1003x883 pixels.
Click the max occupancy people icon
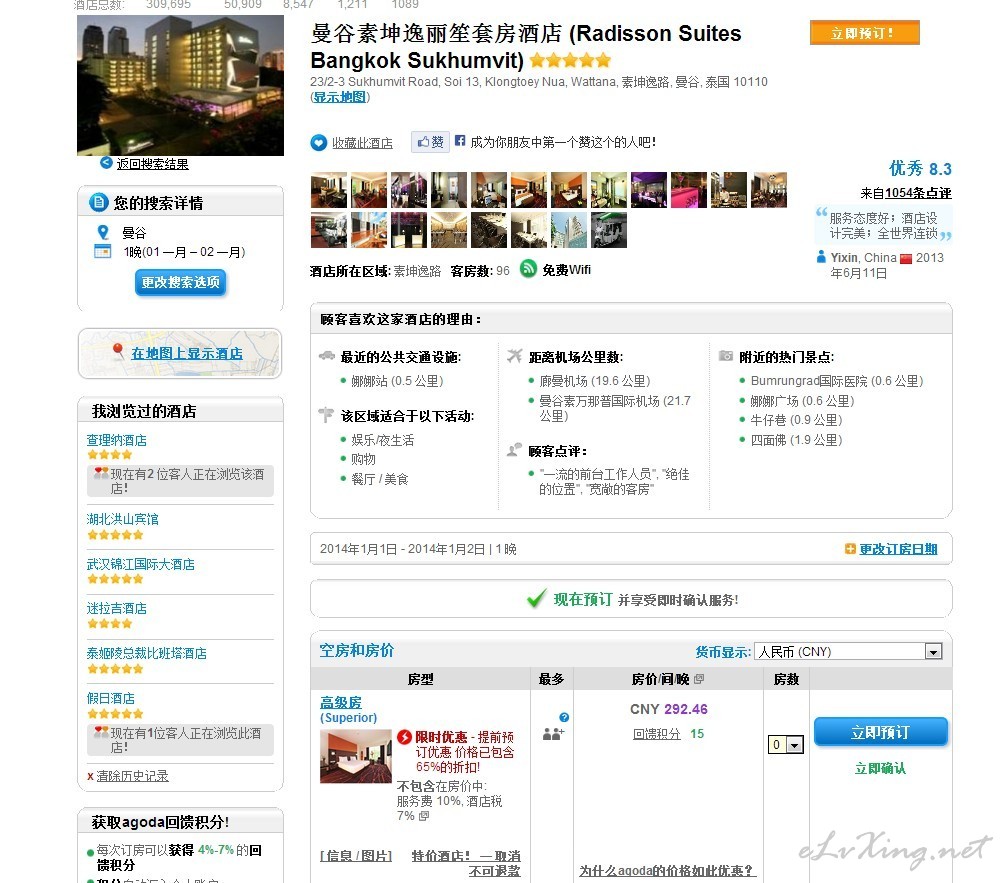click(x=553, y=734)
